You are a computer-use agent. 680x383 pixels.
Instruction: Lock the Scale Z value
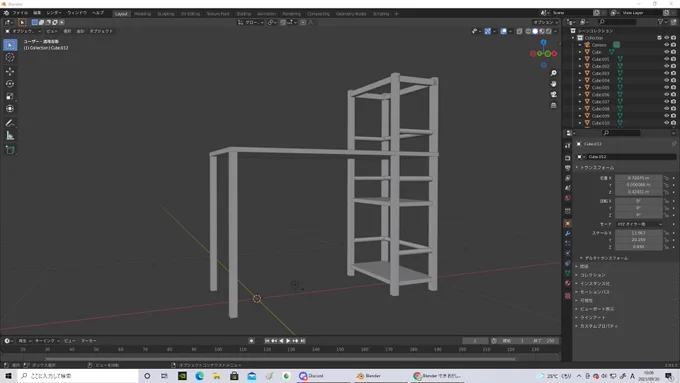click(666, 247)
